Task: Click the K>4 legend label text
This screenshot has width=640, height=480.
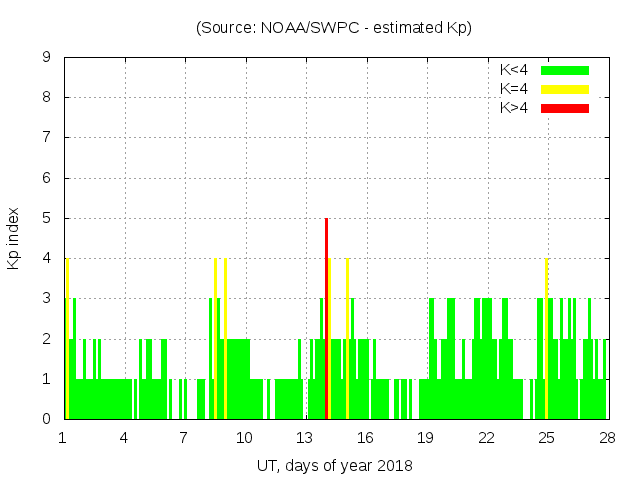Action: click(x=514, y=108)
